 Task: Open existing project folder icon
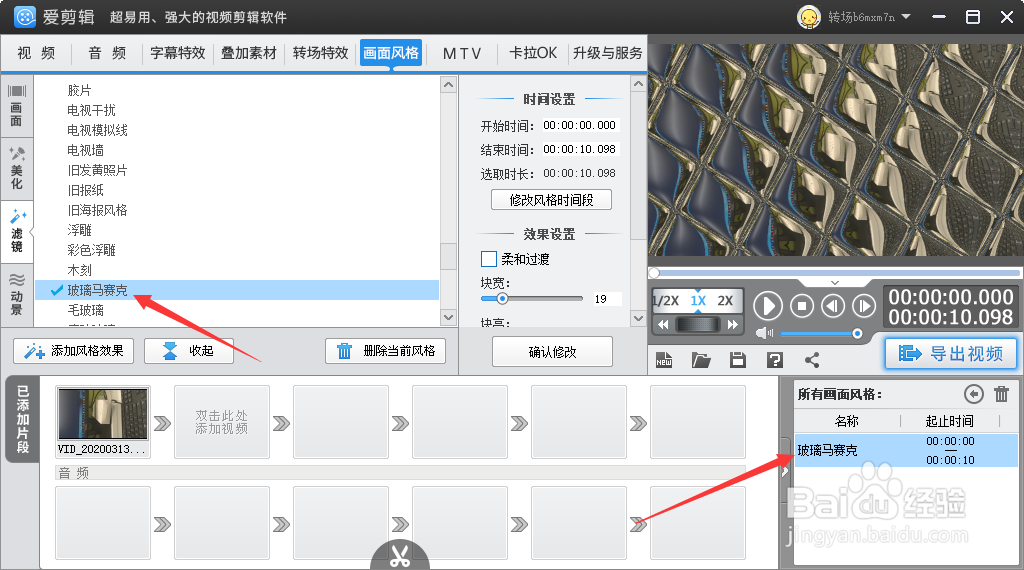[x=701, y=360]
